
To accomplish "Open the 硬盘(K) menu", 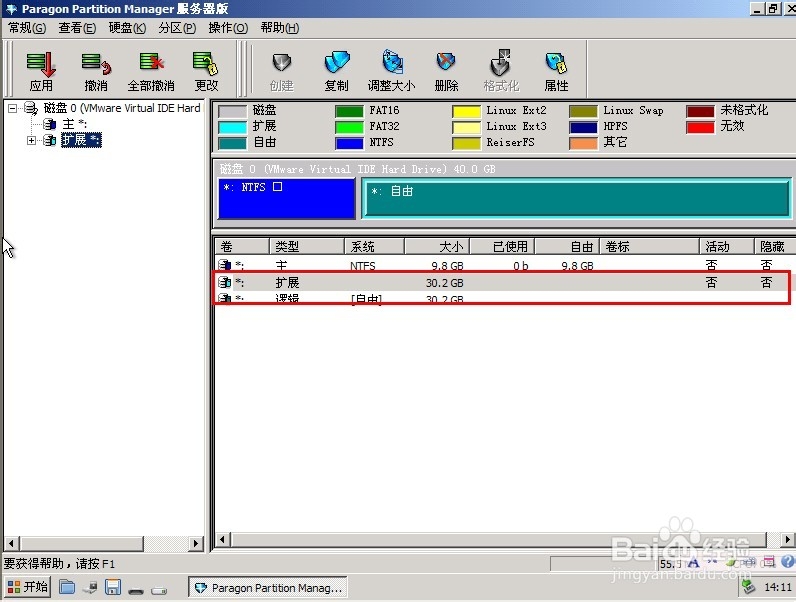I will (x=127, y=28).
